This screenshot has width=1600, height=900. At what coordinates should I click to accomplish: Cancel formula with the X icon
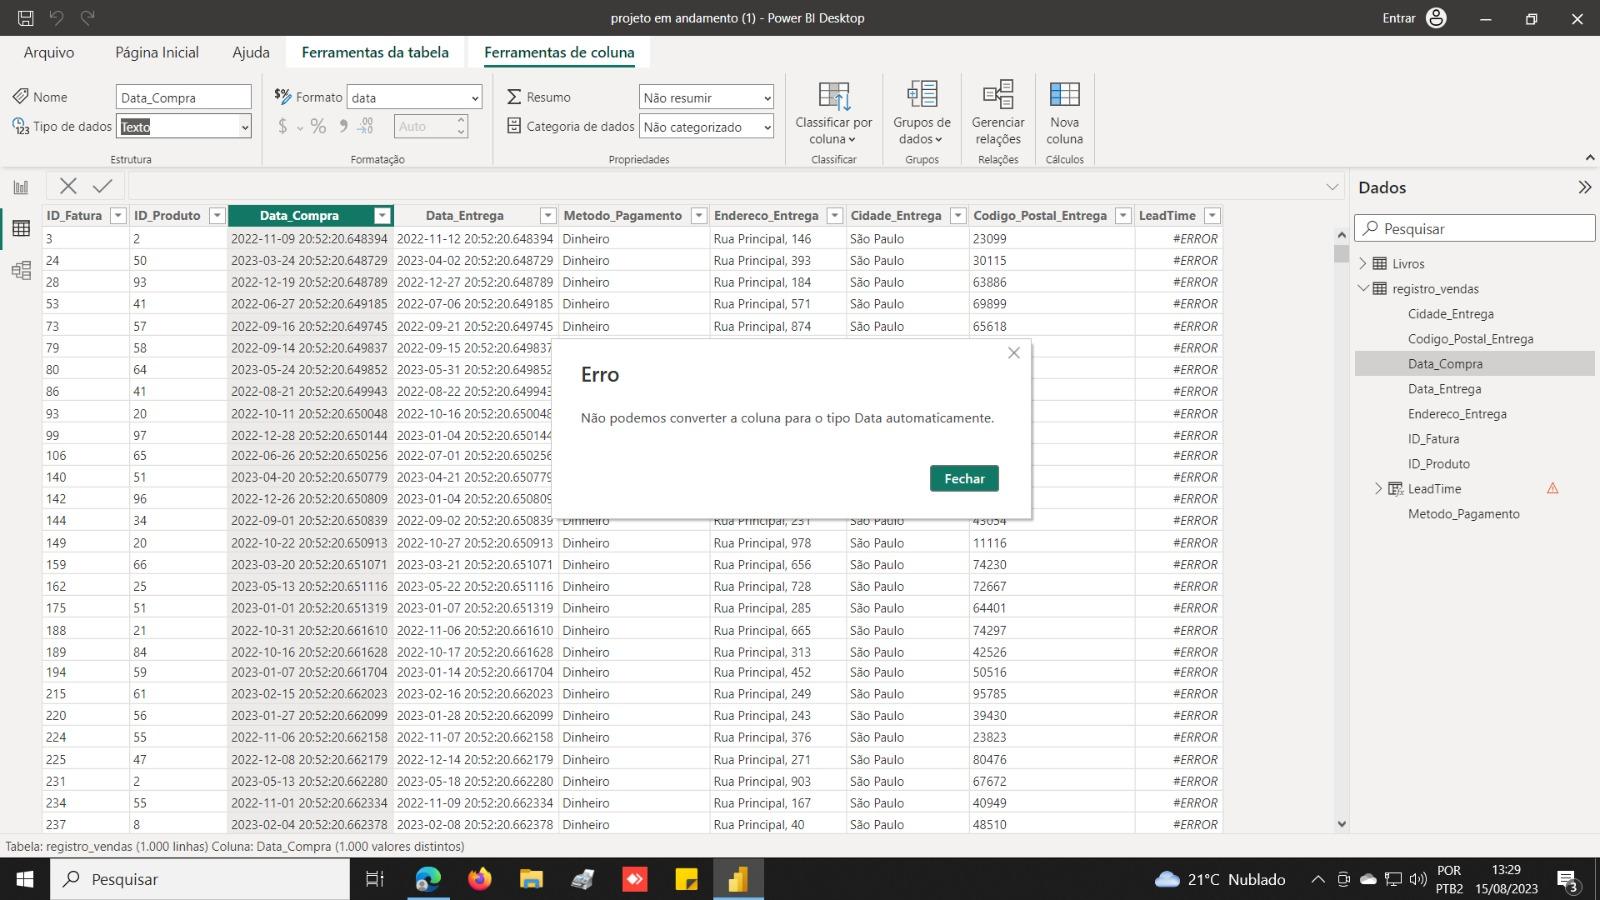tap(68, 185)
